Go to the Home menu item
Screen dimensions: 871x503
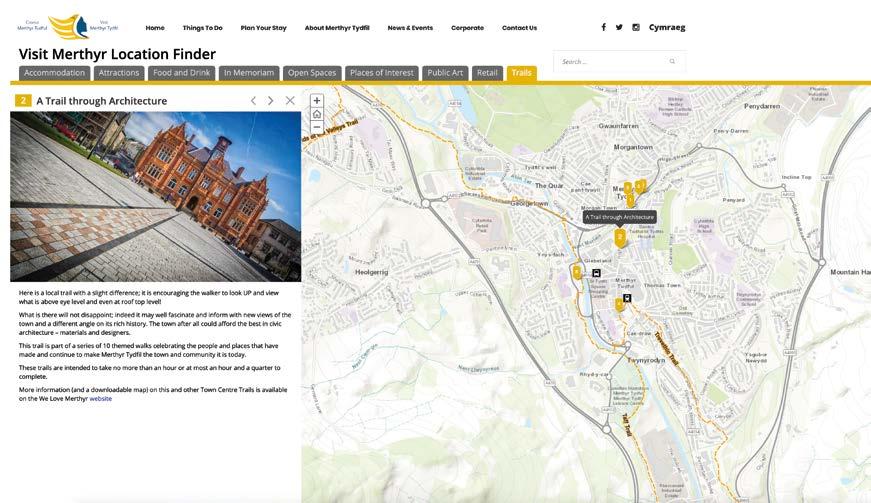155,28
